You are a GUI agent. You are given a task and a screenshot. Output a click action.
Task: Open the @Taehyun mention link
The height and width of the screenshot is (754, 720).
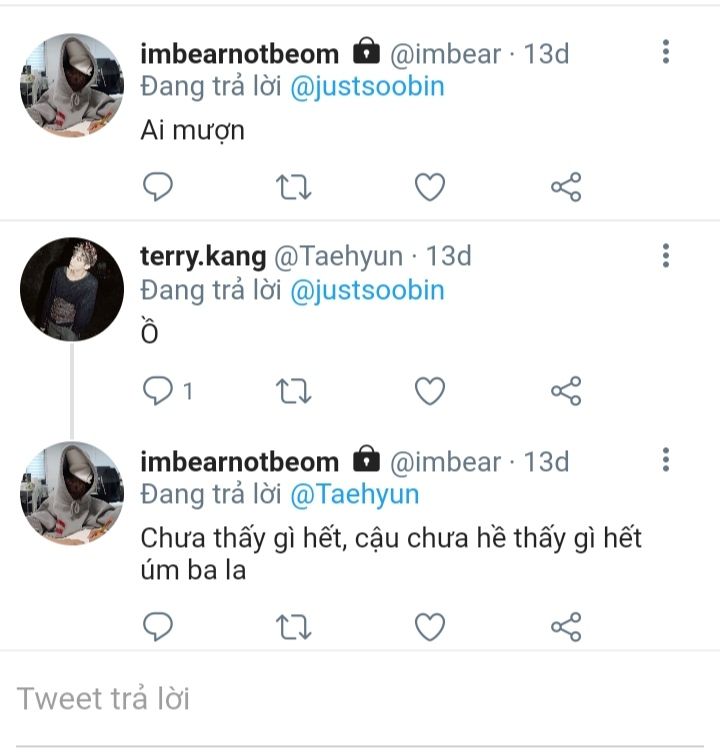point(354,494)
